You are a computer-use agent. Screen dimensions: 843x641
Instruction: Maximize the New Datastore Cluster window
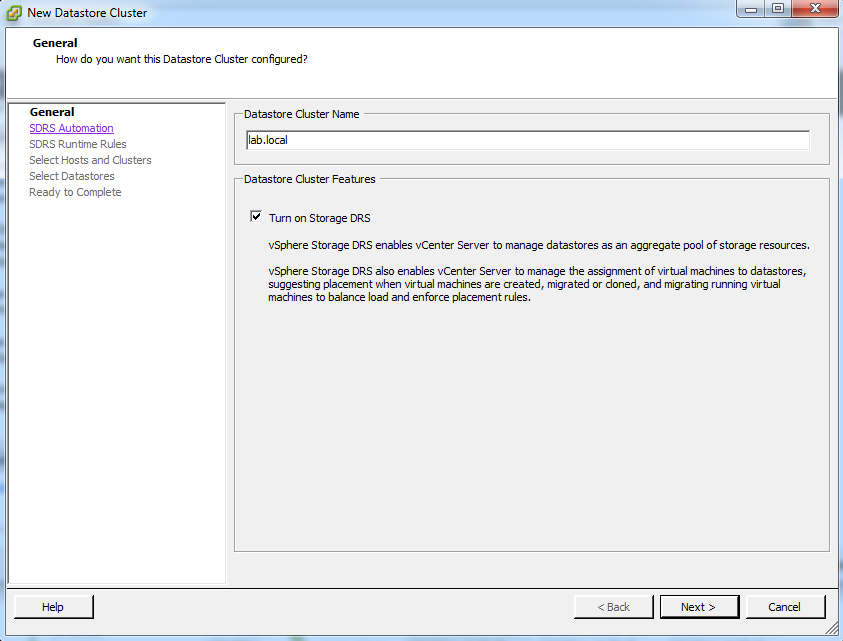[777, 9]
